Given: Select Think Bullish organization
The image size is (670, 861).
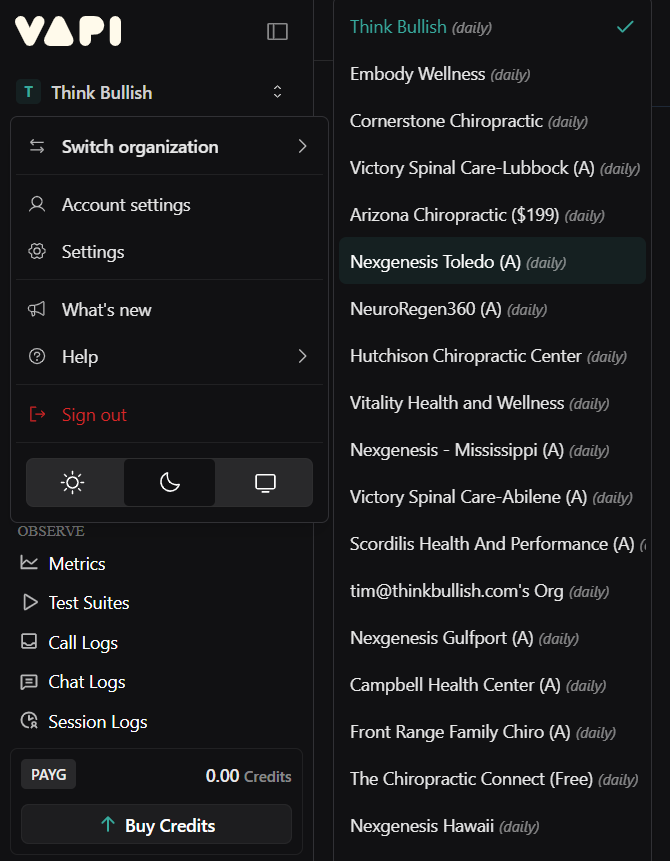Looking at the screenshot, I should coord(492,26).
